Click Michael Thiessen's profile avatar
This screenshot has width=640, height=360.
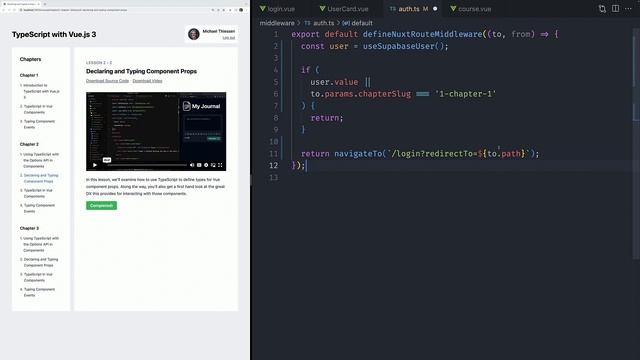pos(193,34)
